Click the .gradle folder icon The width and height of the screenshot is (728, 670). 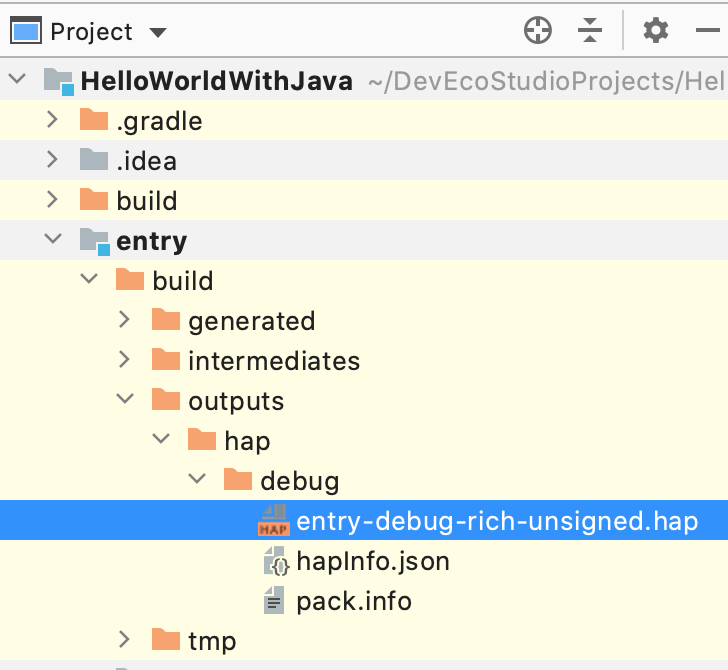coord(94,120)
